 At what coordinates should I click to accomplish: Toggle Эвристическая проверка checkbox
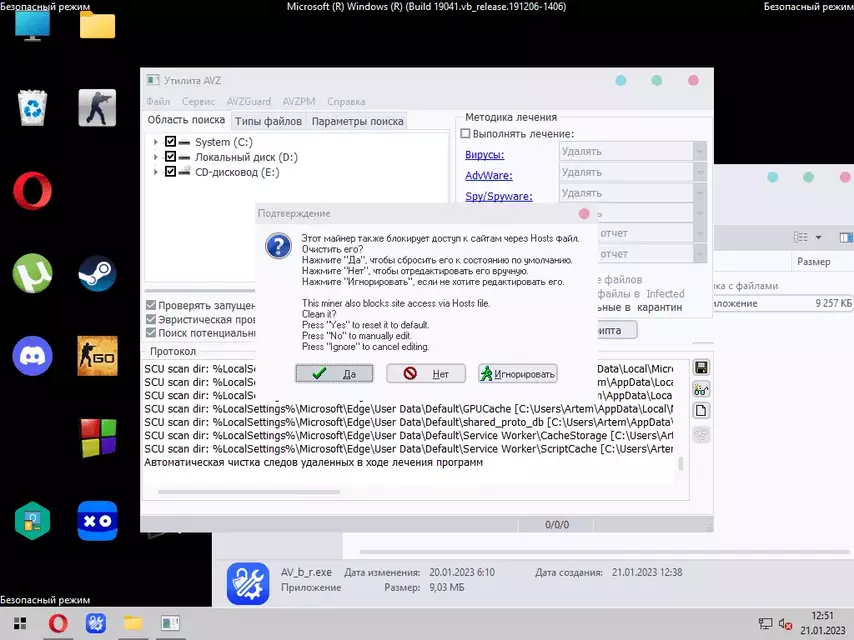[x=151, y=319]
